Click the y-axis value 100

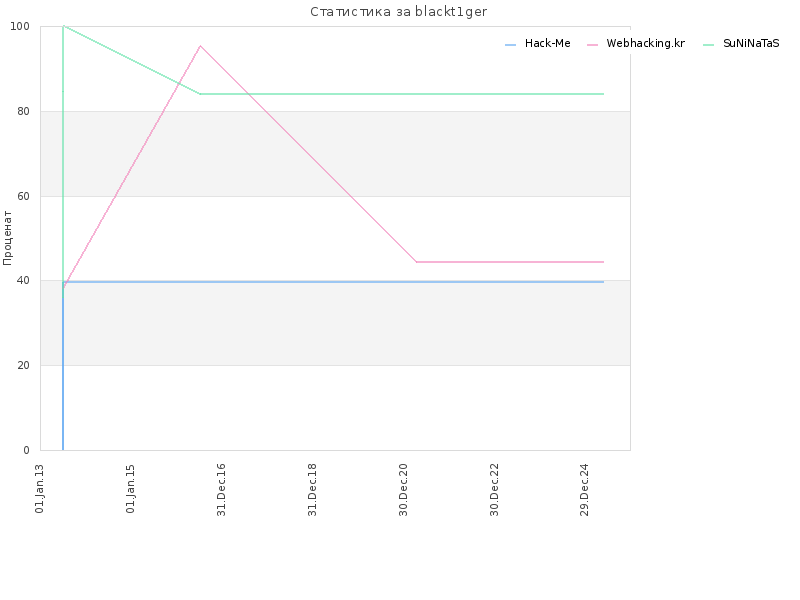coord(20,27)
